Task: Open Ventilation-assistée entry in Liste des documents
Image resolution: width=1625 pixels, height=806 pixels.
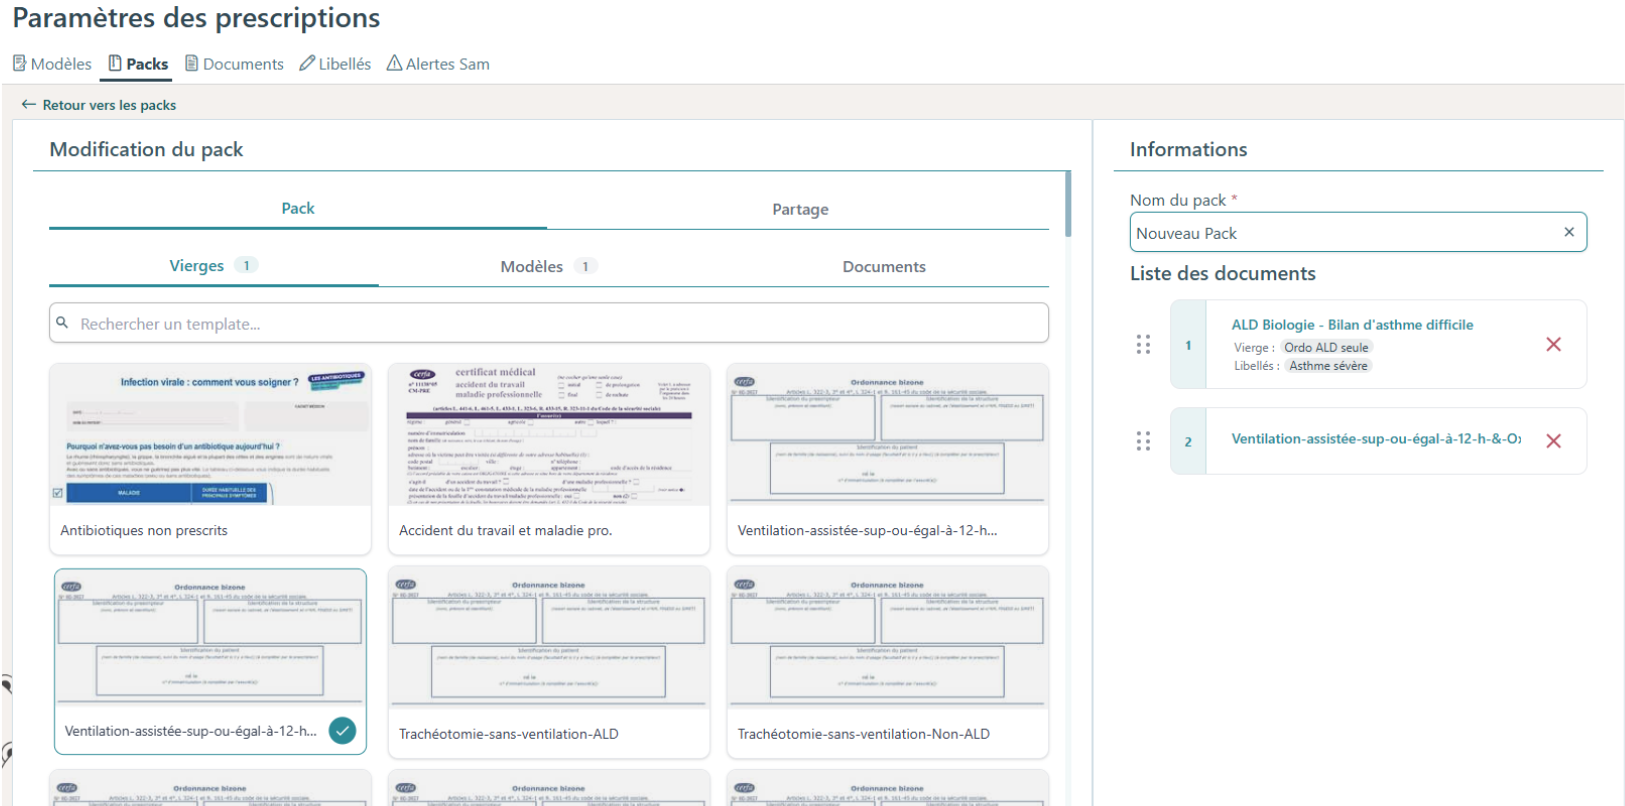Action: pyautogui.click(x=1376, y=439)
